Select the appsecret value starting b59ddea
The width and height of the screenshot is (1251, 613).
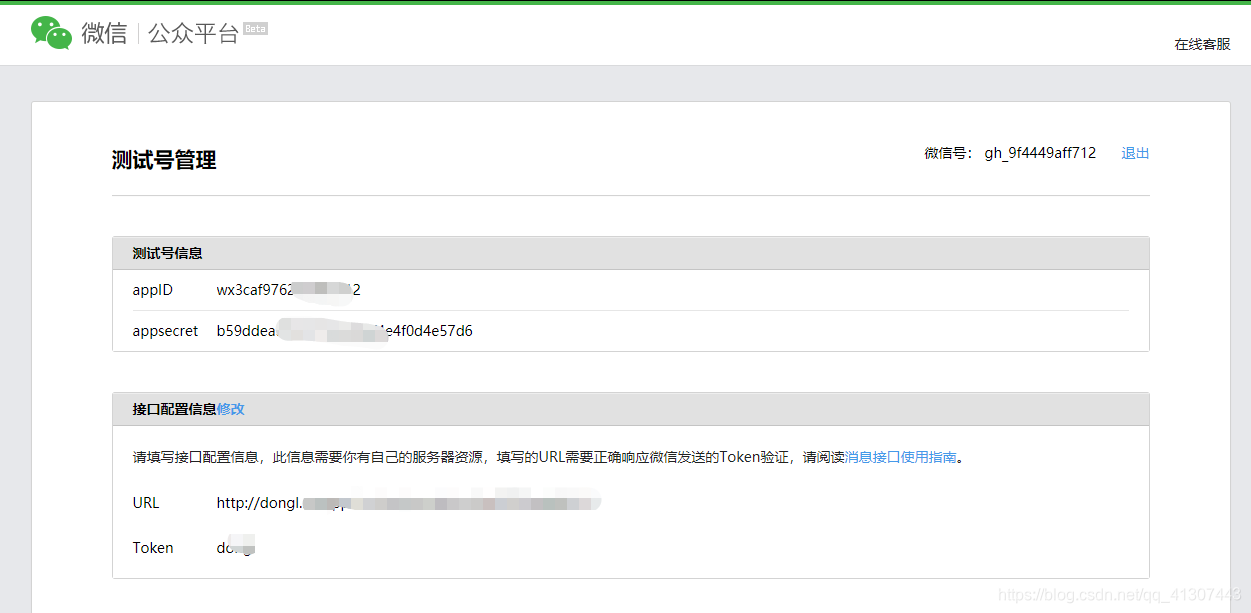pos(345,331)
